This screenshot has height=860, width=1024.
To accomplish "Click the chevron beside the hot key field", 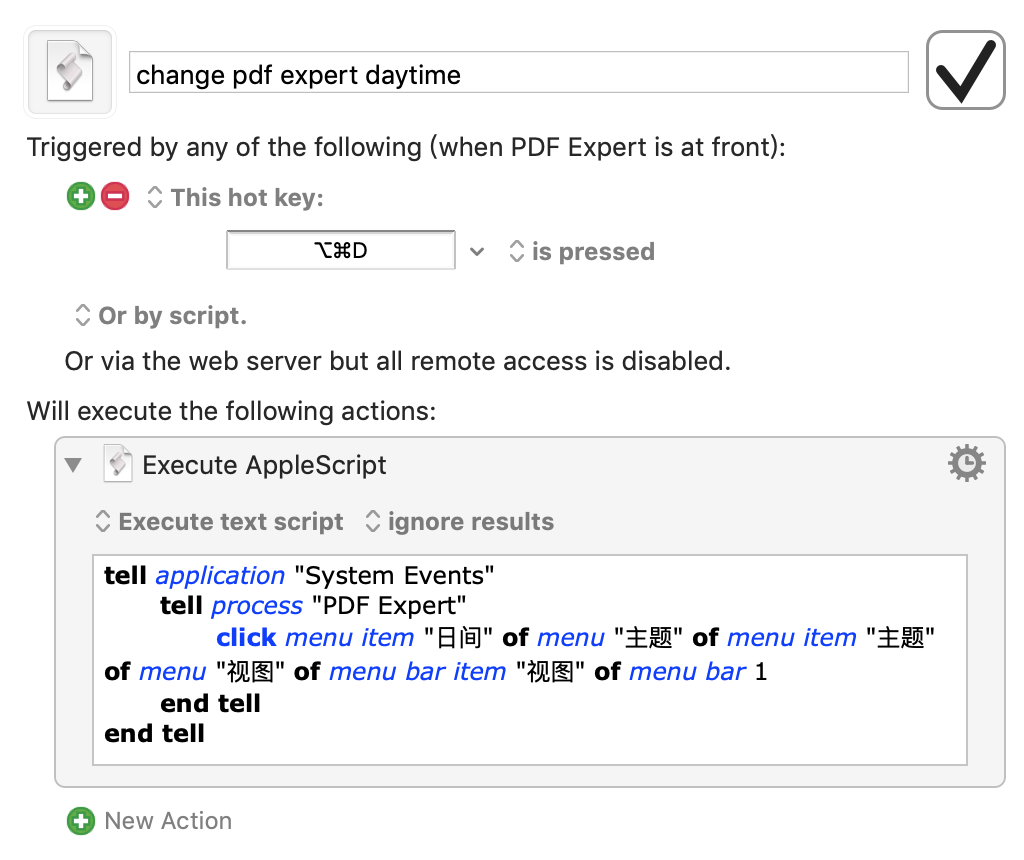I will coord(478,251).
